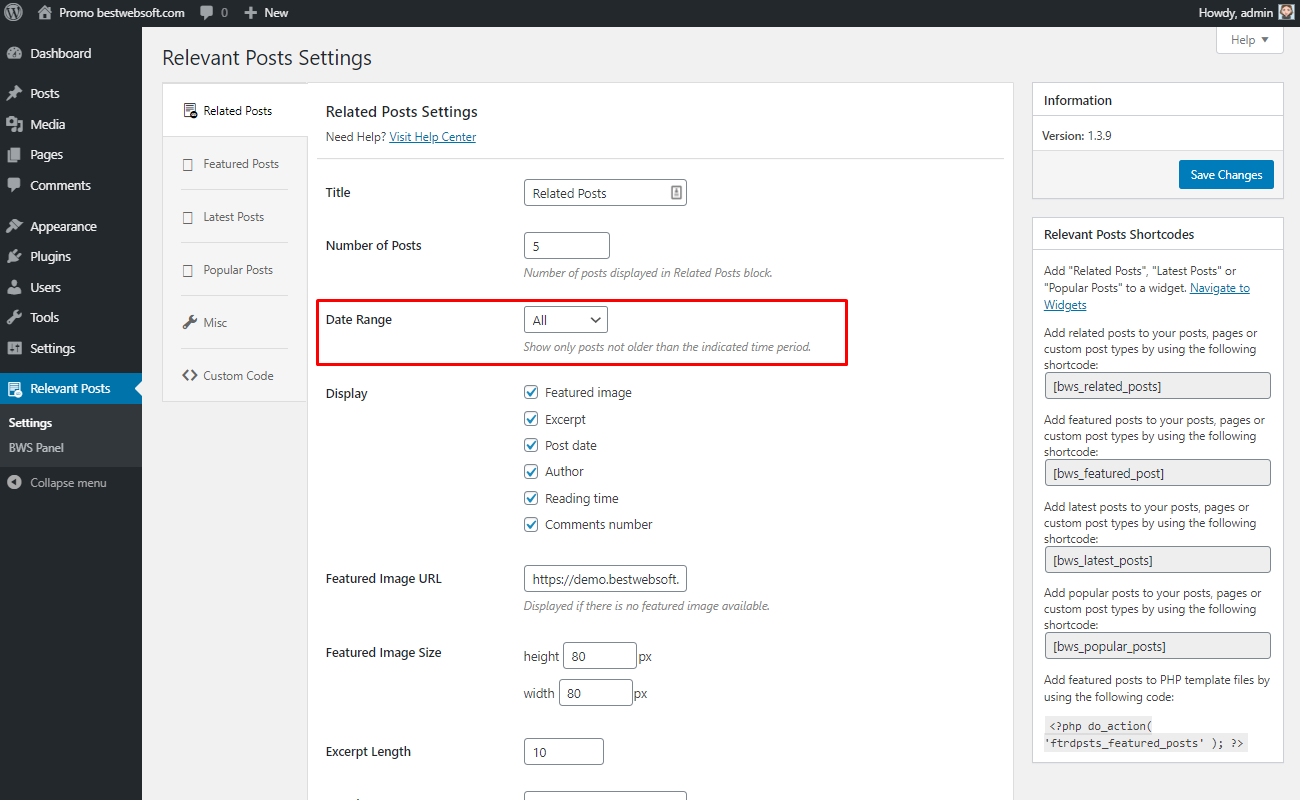Viewport: 1300px width, 800px height.
Task: Switch to the Featured Posts tab
Action: point(235,164)
